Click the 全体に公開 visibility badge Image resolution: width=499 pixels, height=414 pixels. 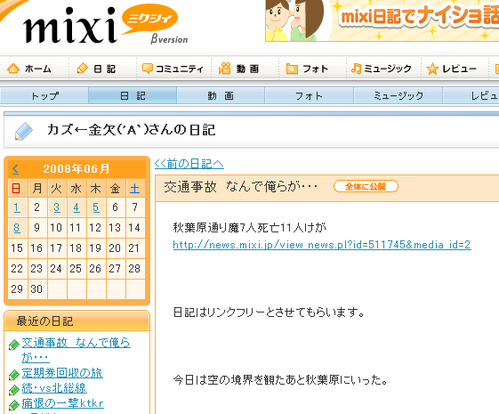coord(366,186)
